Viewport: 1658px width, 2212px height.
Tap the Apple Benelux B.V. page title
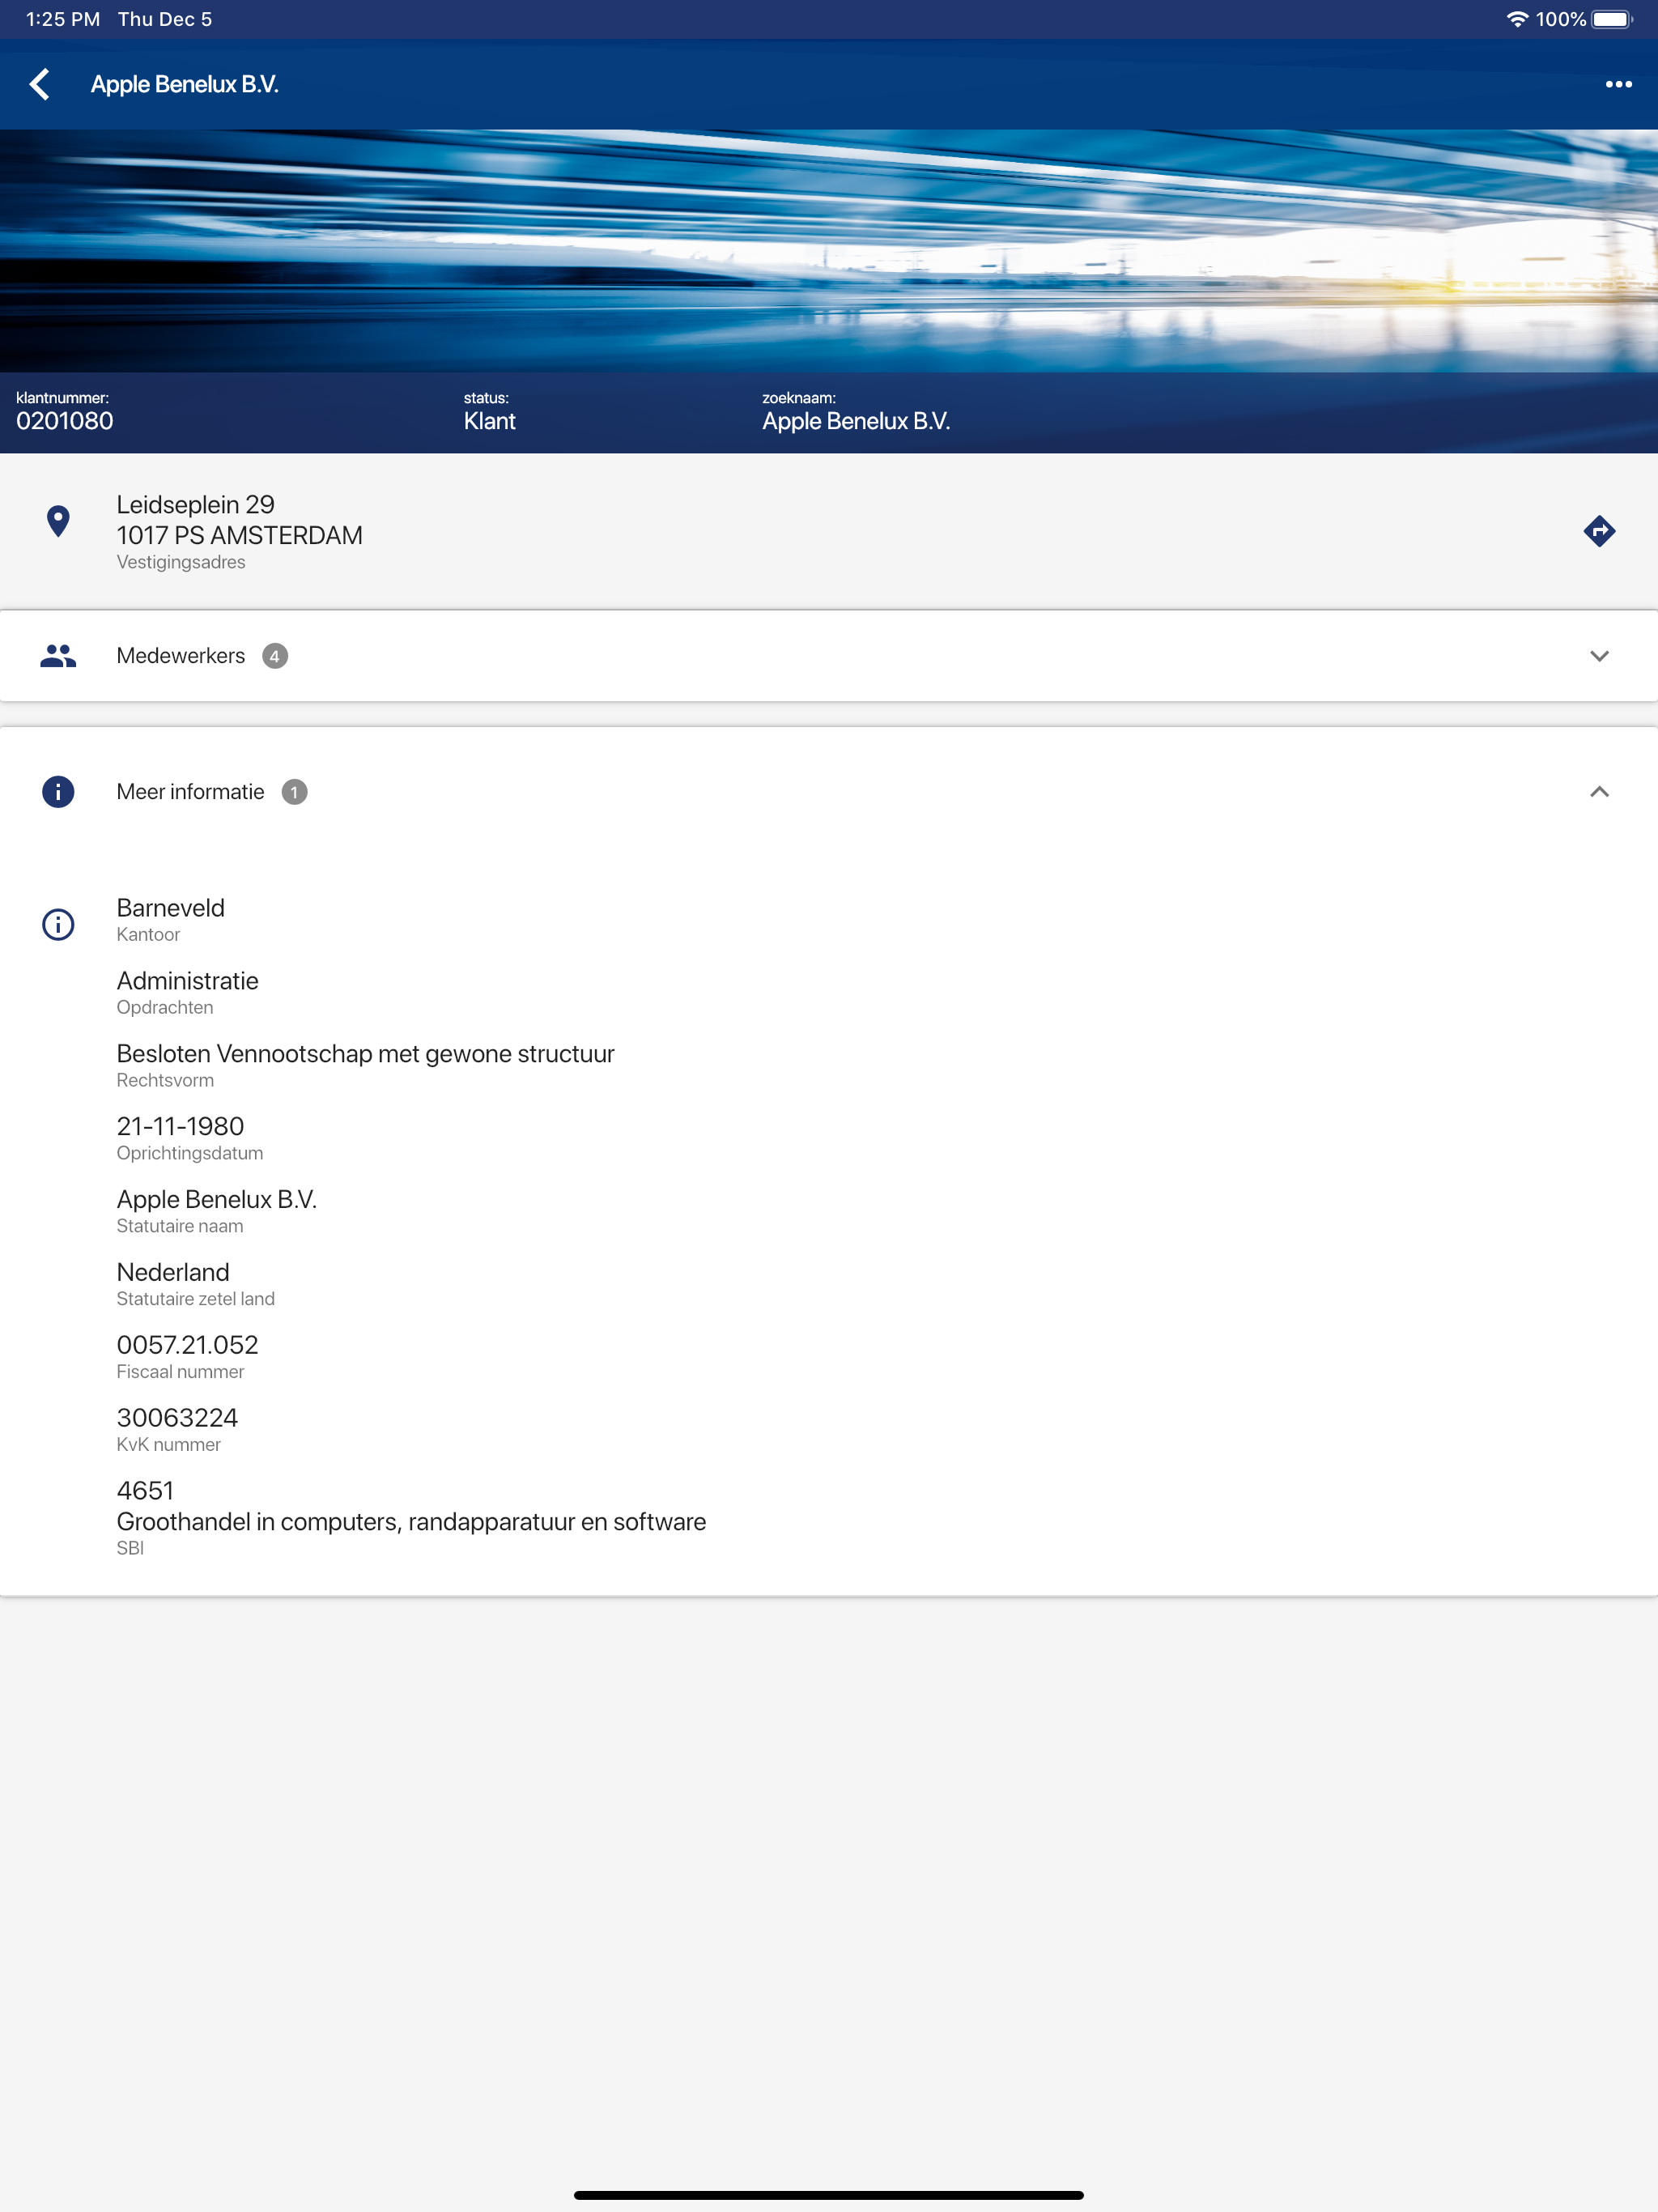pos(184,84)
